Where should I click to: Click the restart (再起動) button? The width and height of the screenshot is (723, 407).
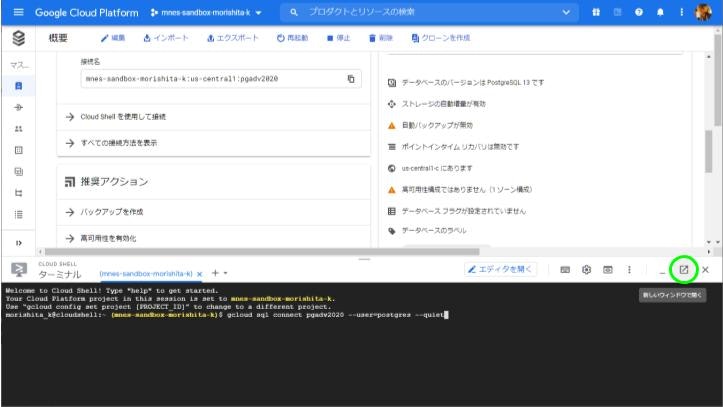pyautogui.click(x=292, y=38)
